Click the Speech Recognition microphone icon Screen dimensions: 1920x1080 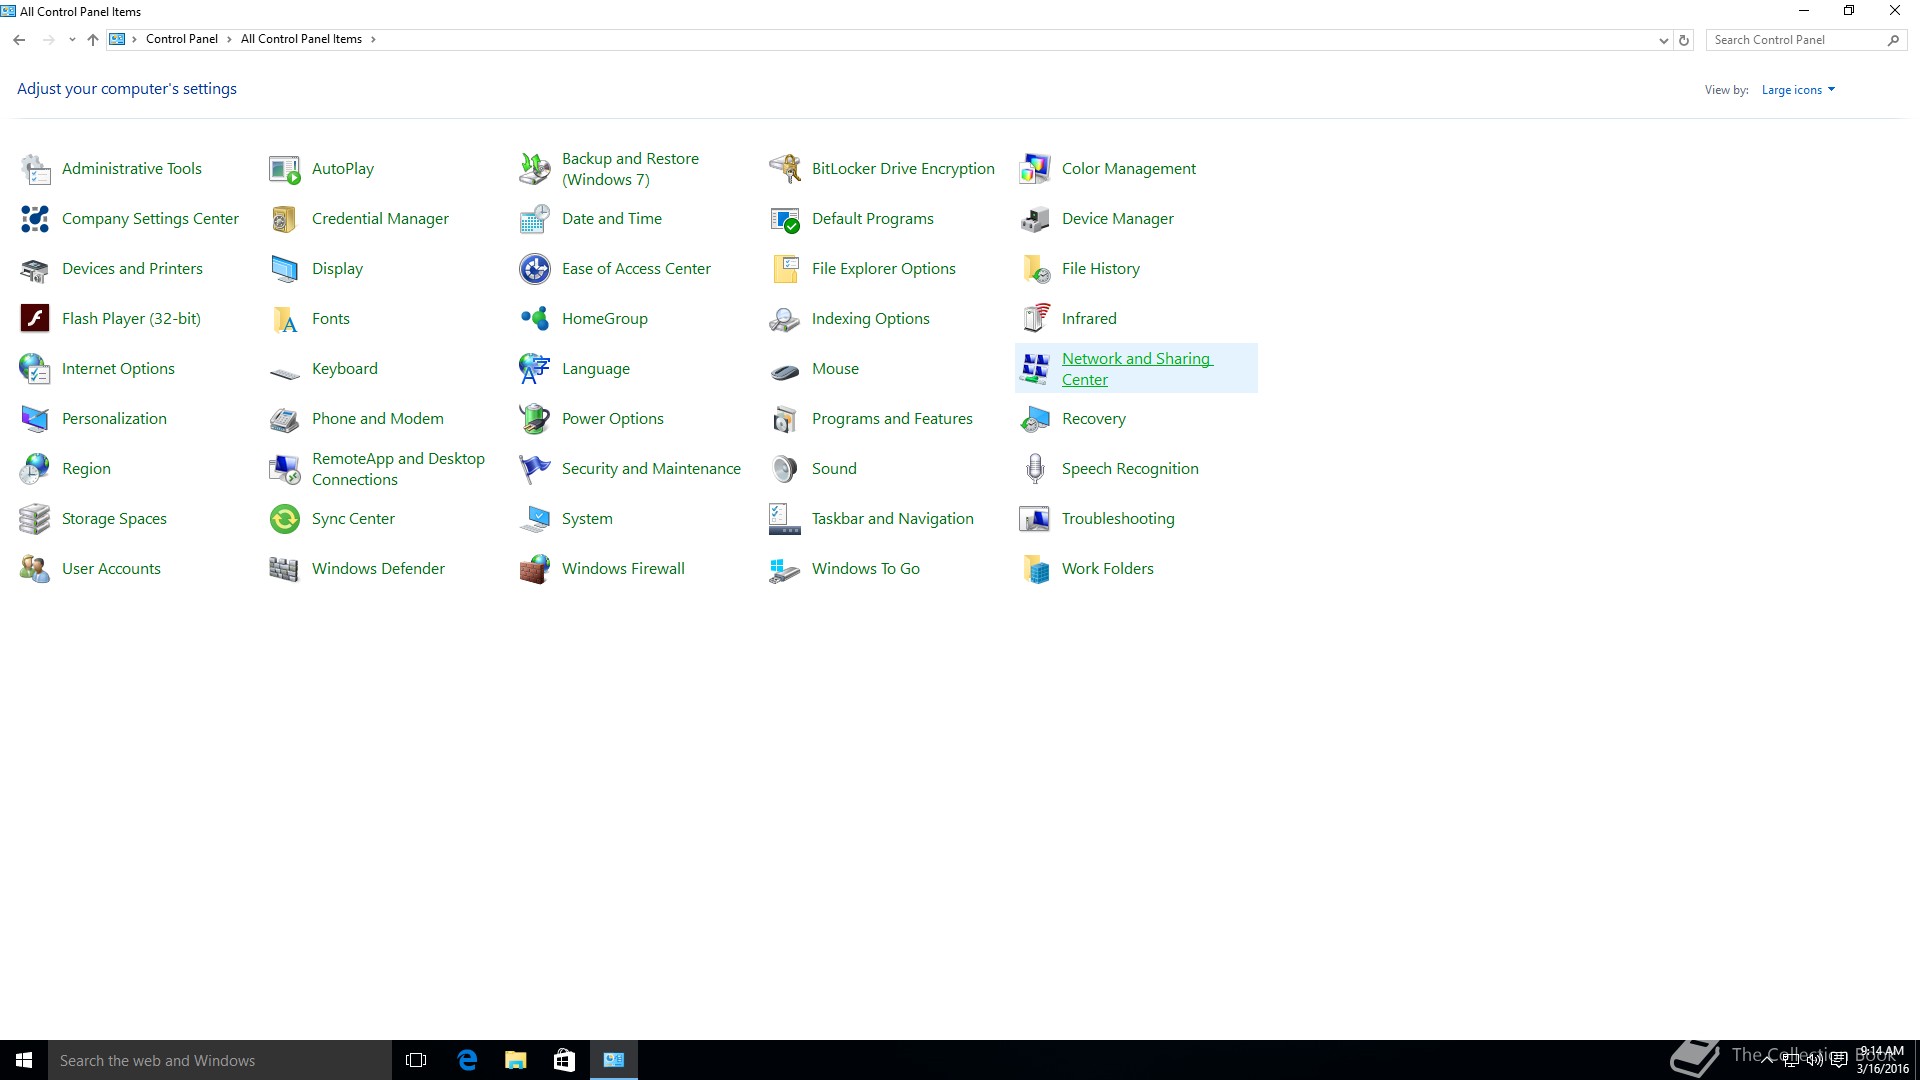pos(1035,469)
